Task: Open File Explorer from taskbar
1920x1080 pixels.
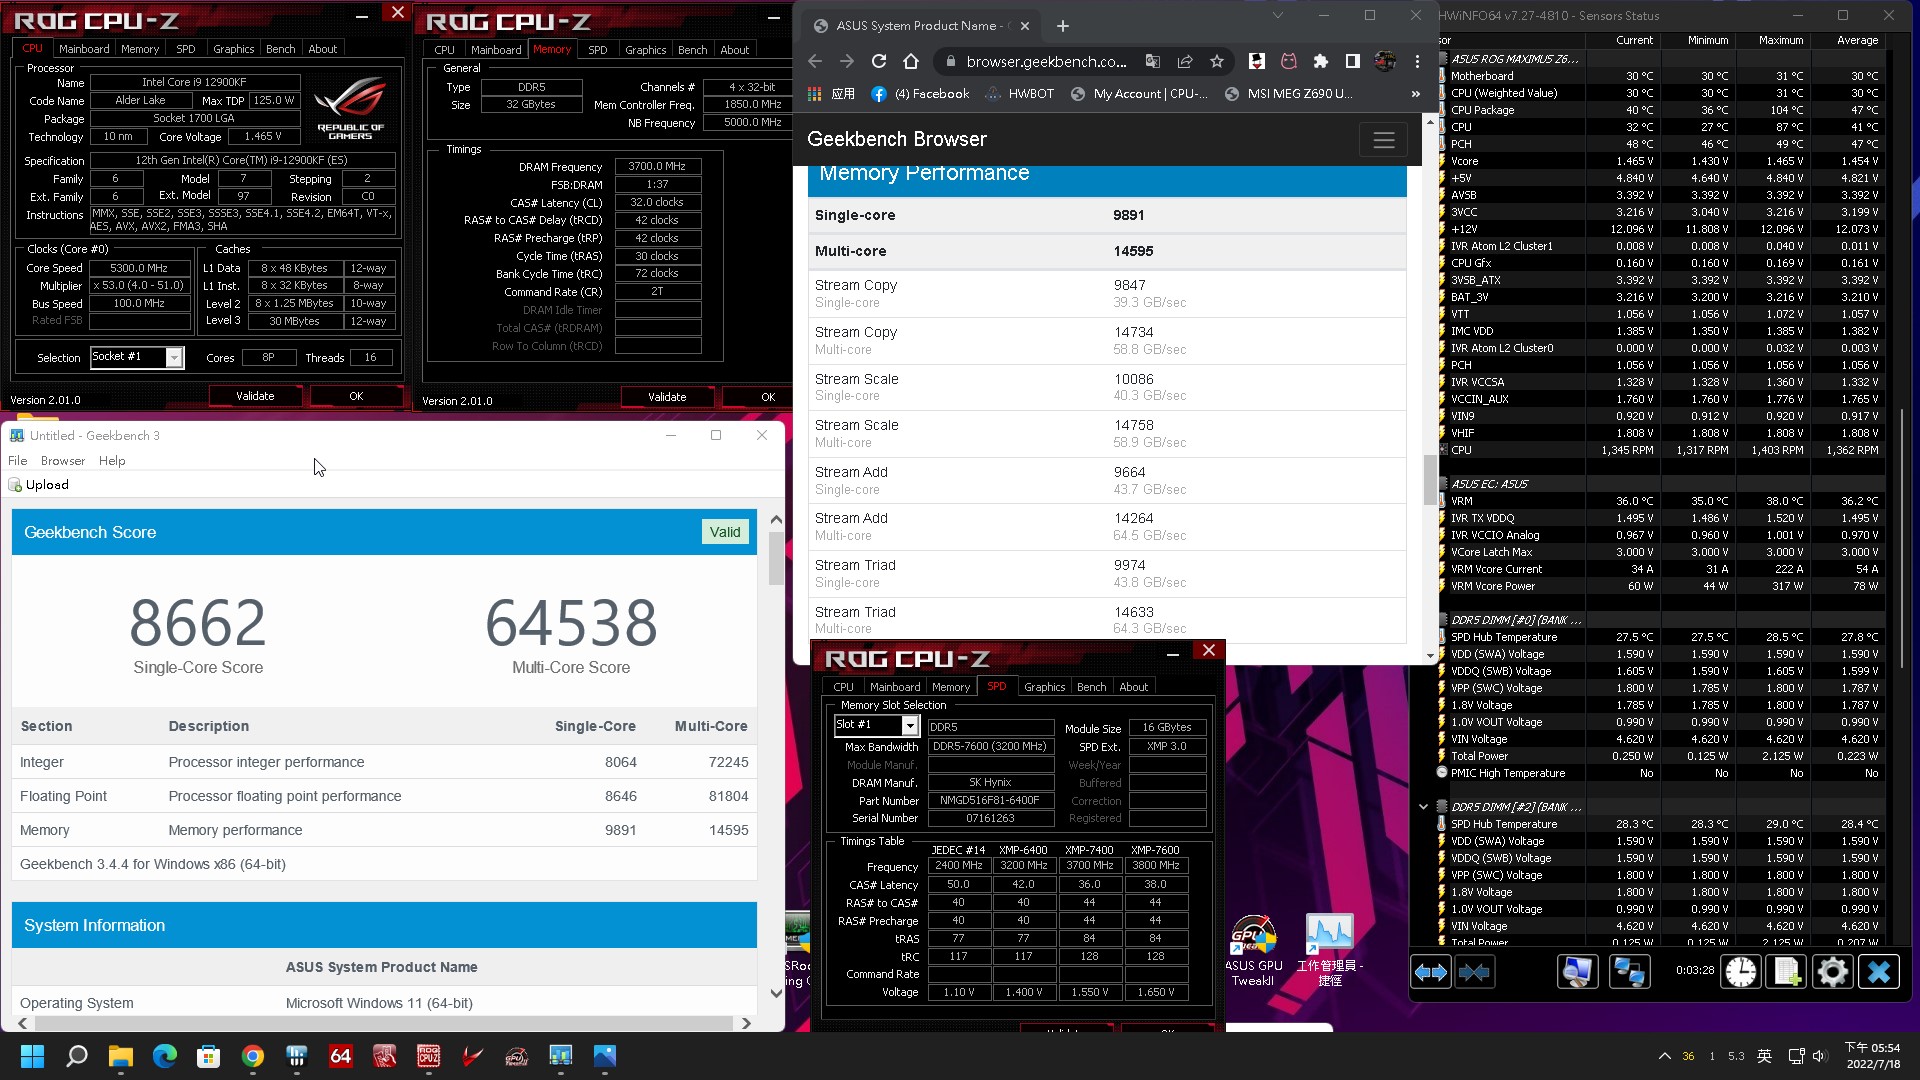Action: 121,1056
